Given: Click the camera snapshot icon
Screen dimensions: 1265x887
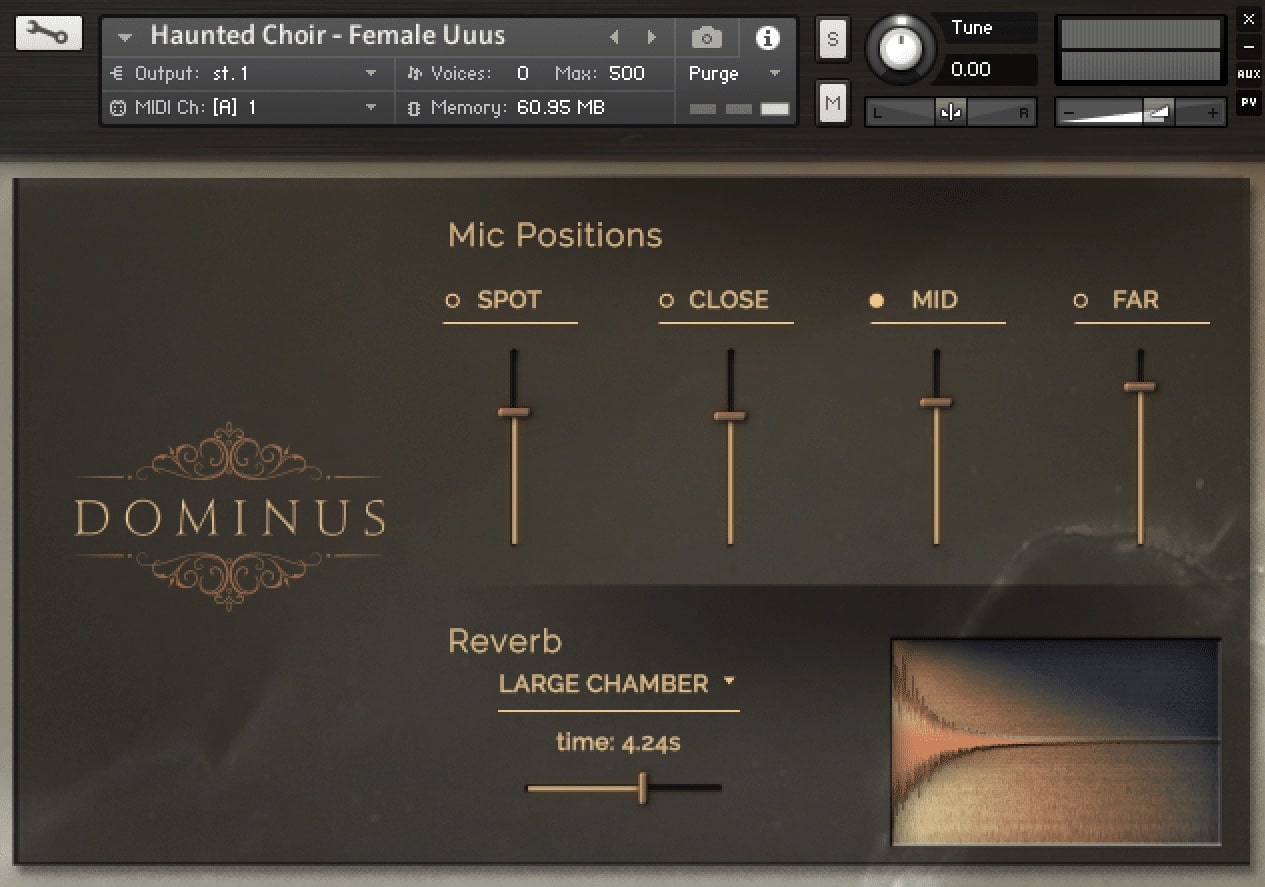Looking at the screenshot, I should (706, 37).
